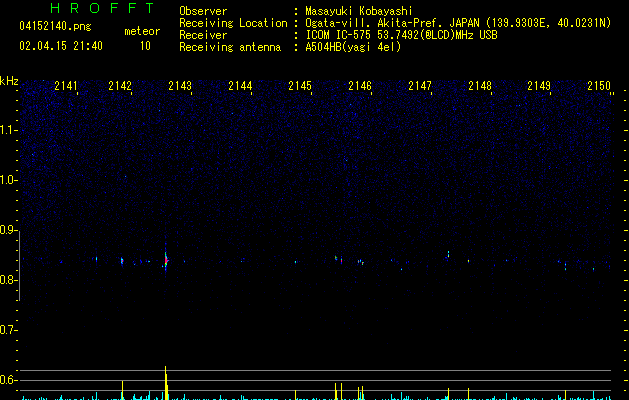
Task: Click the Observer label
Action: pos(203,11)
